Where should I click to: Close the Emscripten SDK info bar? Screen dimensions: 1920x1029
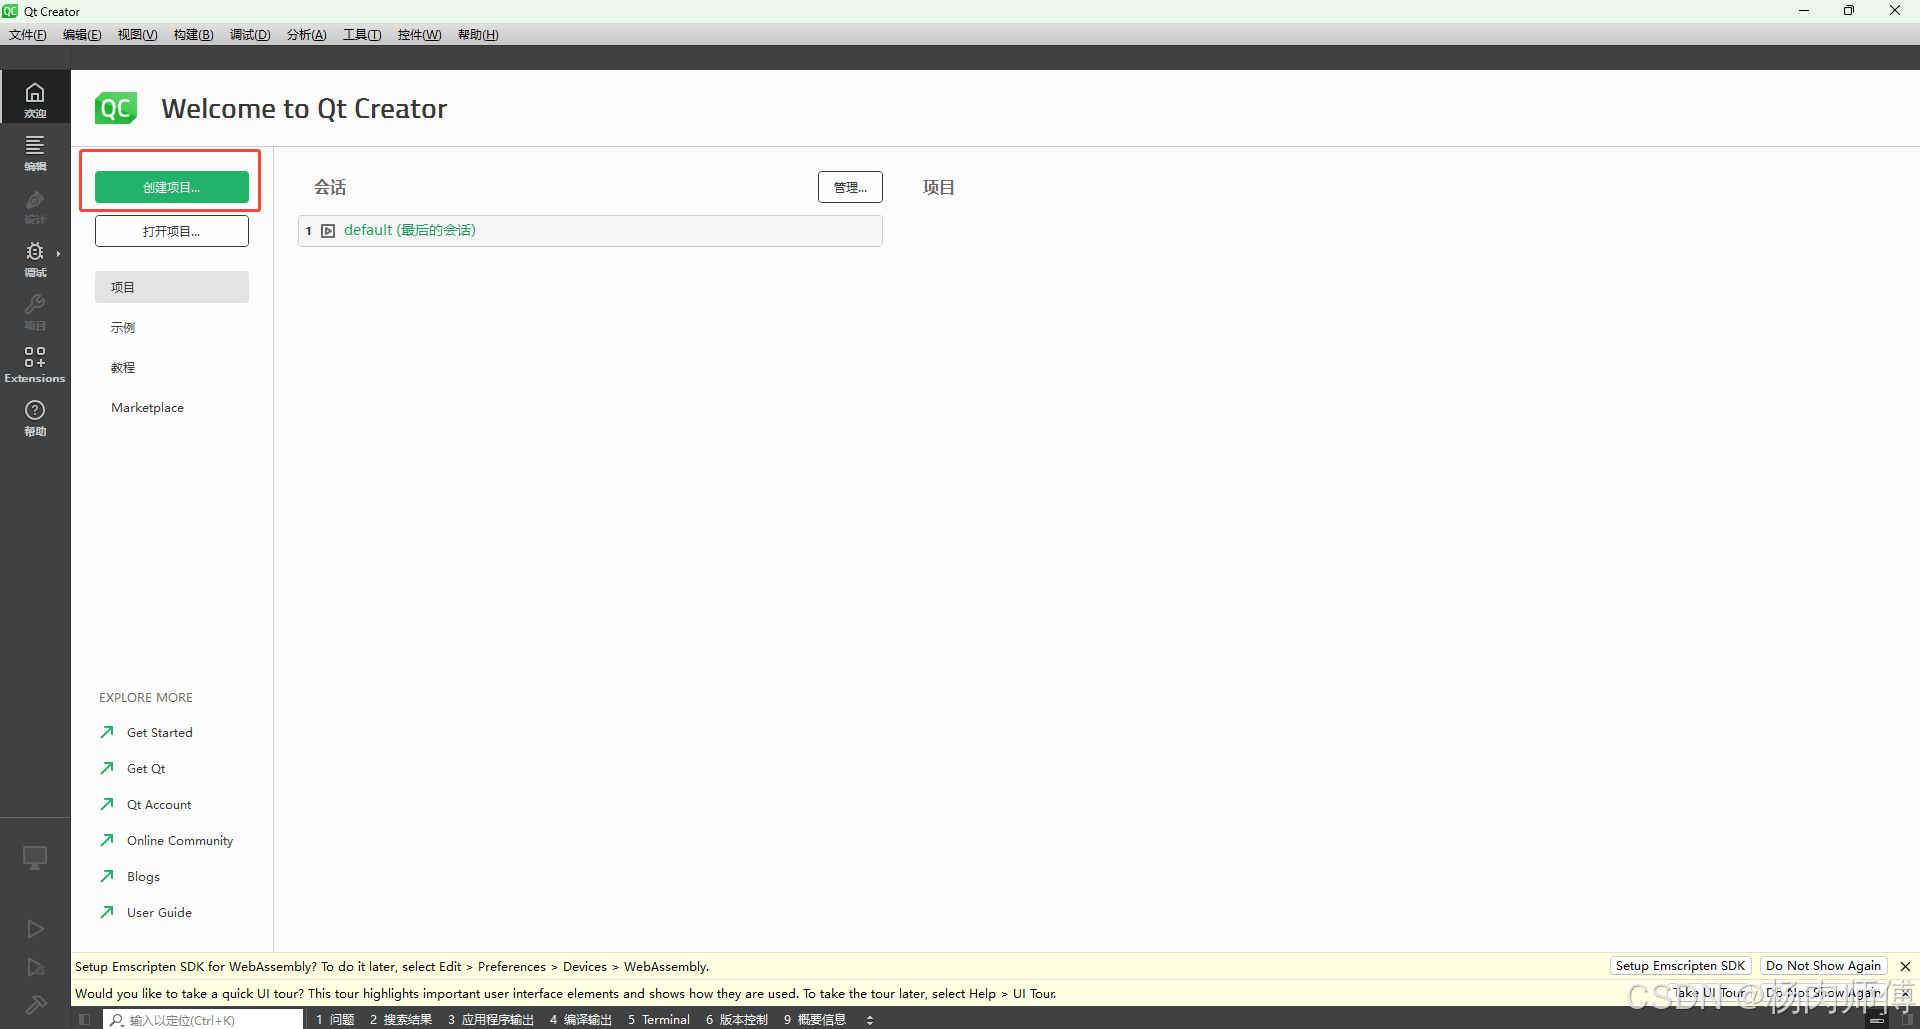click(x=1905, y=966)
